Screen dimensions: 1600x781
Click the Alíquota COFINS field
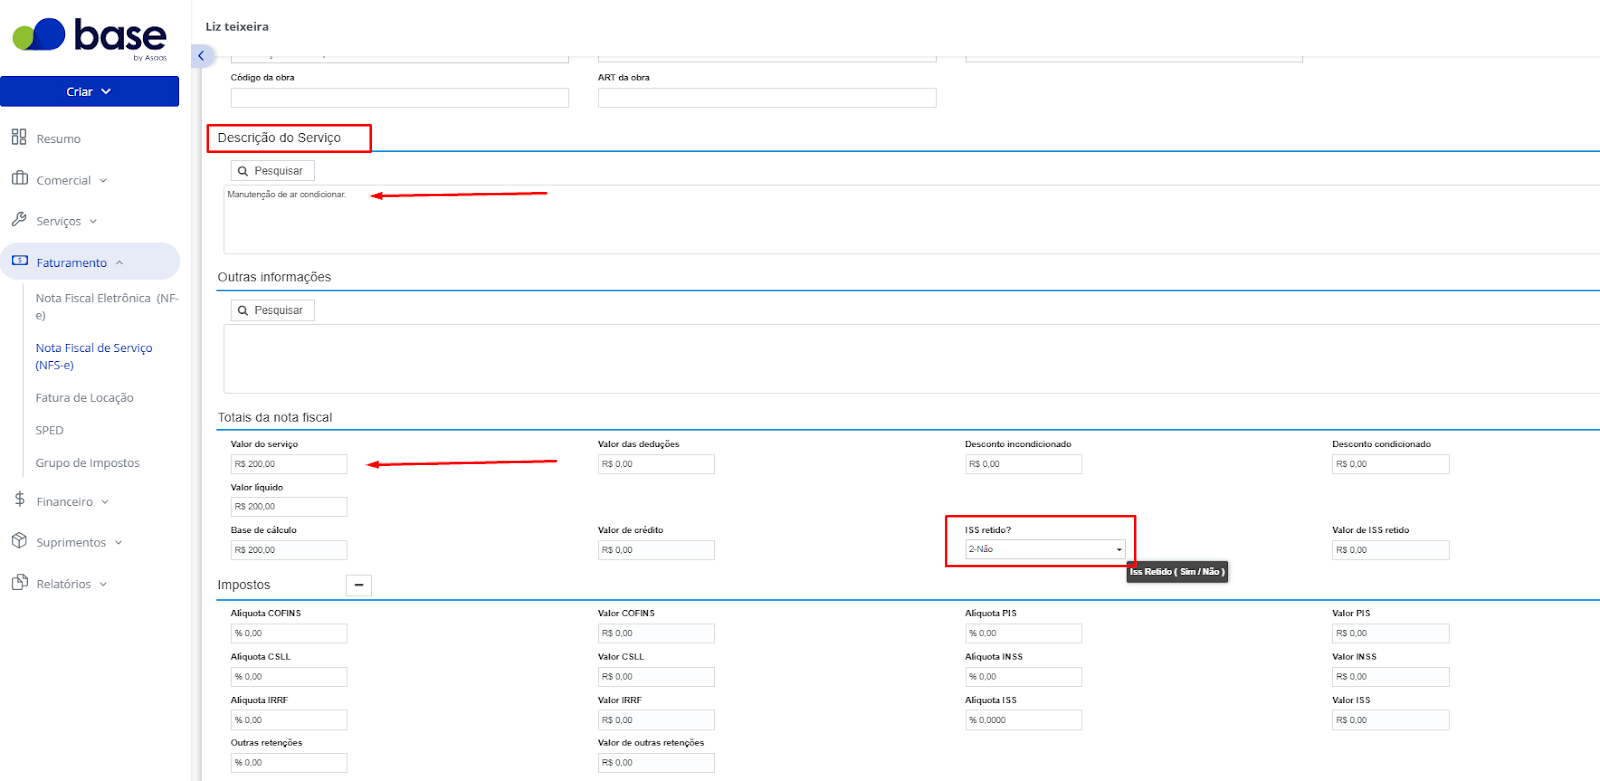289,633
